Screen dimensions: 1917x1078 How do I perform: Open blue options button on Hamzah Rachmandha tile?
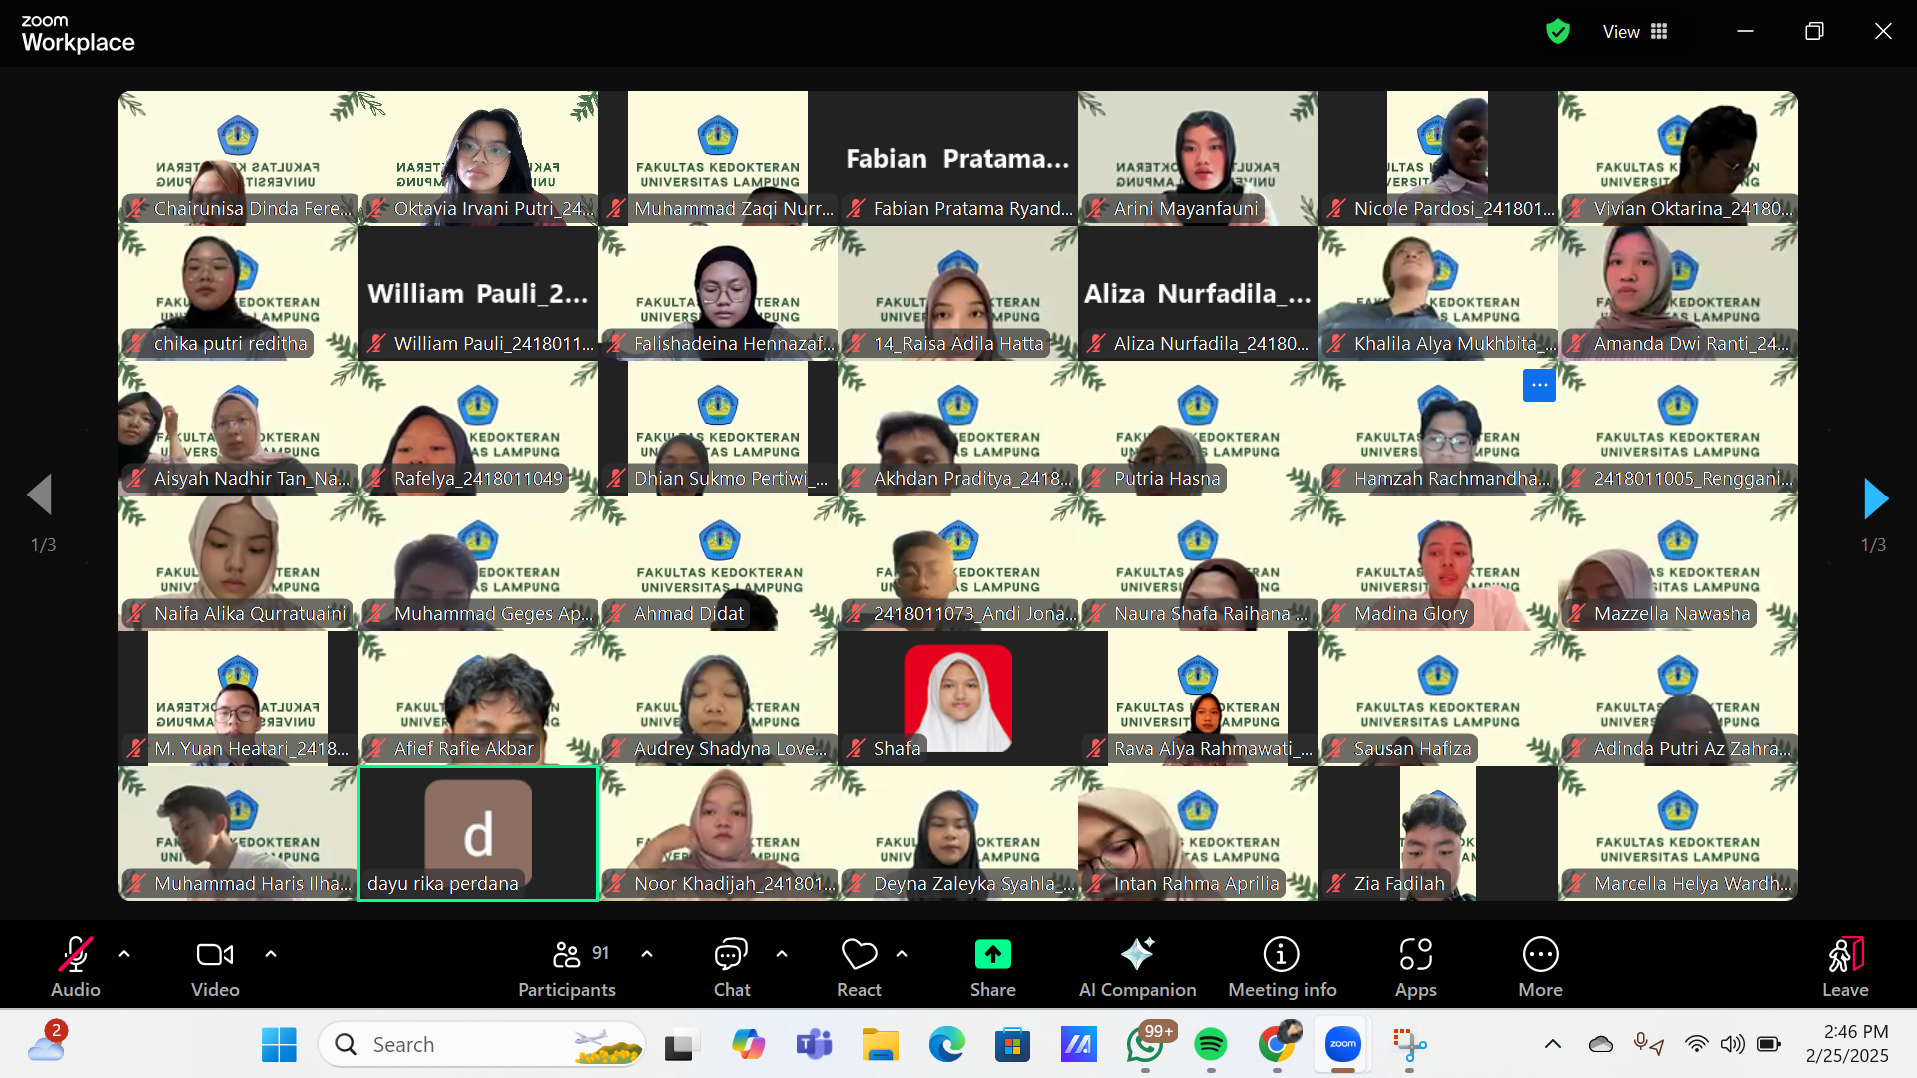[x=1539, y=385]
